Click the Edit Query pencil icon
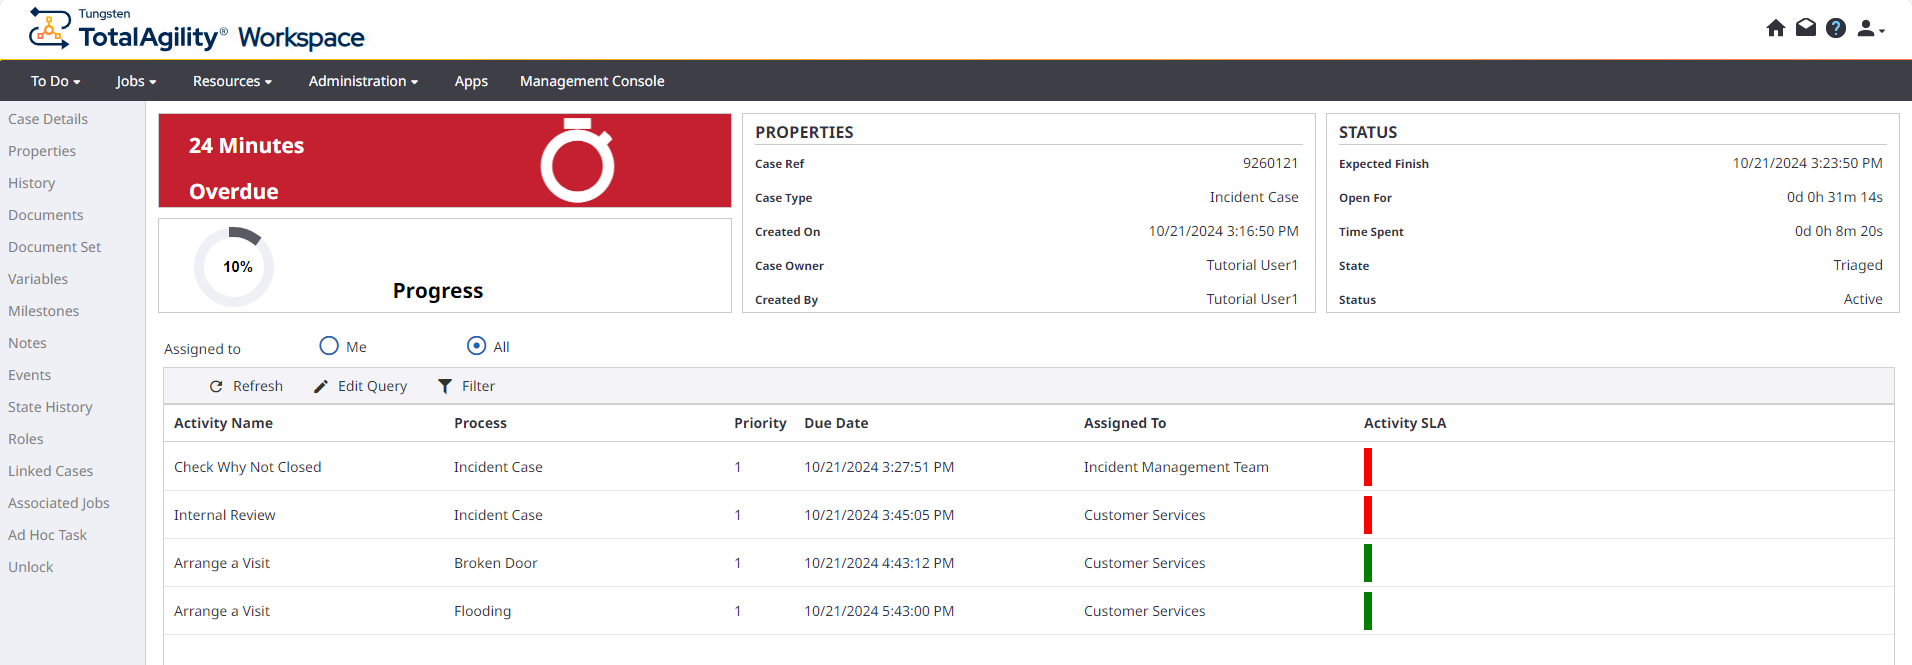 pos(321,386)
